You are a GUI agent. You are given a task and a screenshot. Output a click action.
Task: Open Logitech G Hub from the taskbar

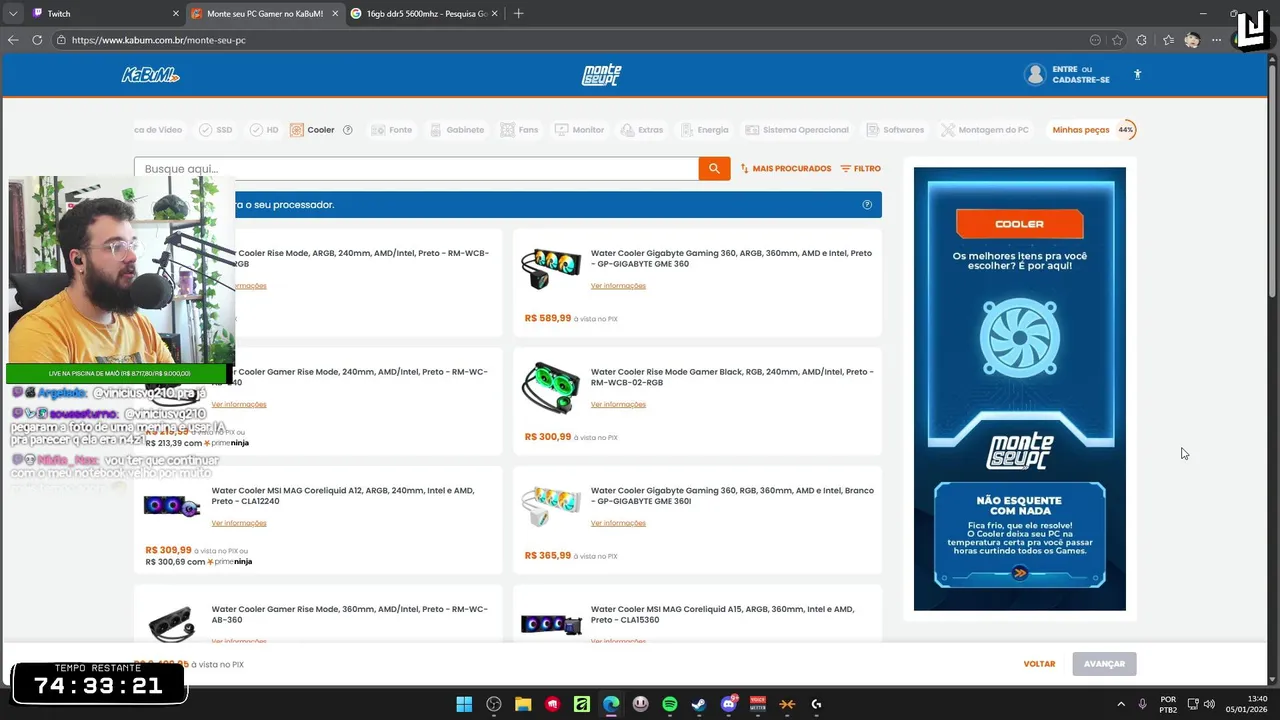point(816,704)
